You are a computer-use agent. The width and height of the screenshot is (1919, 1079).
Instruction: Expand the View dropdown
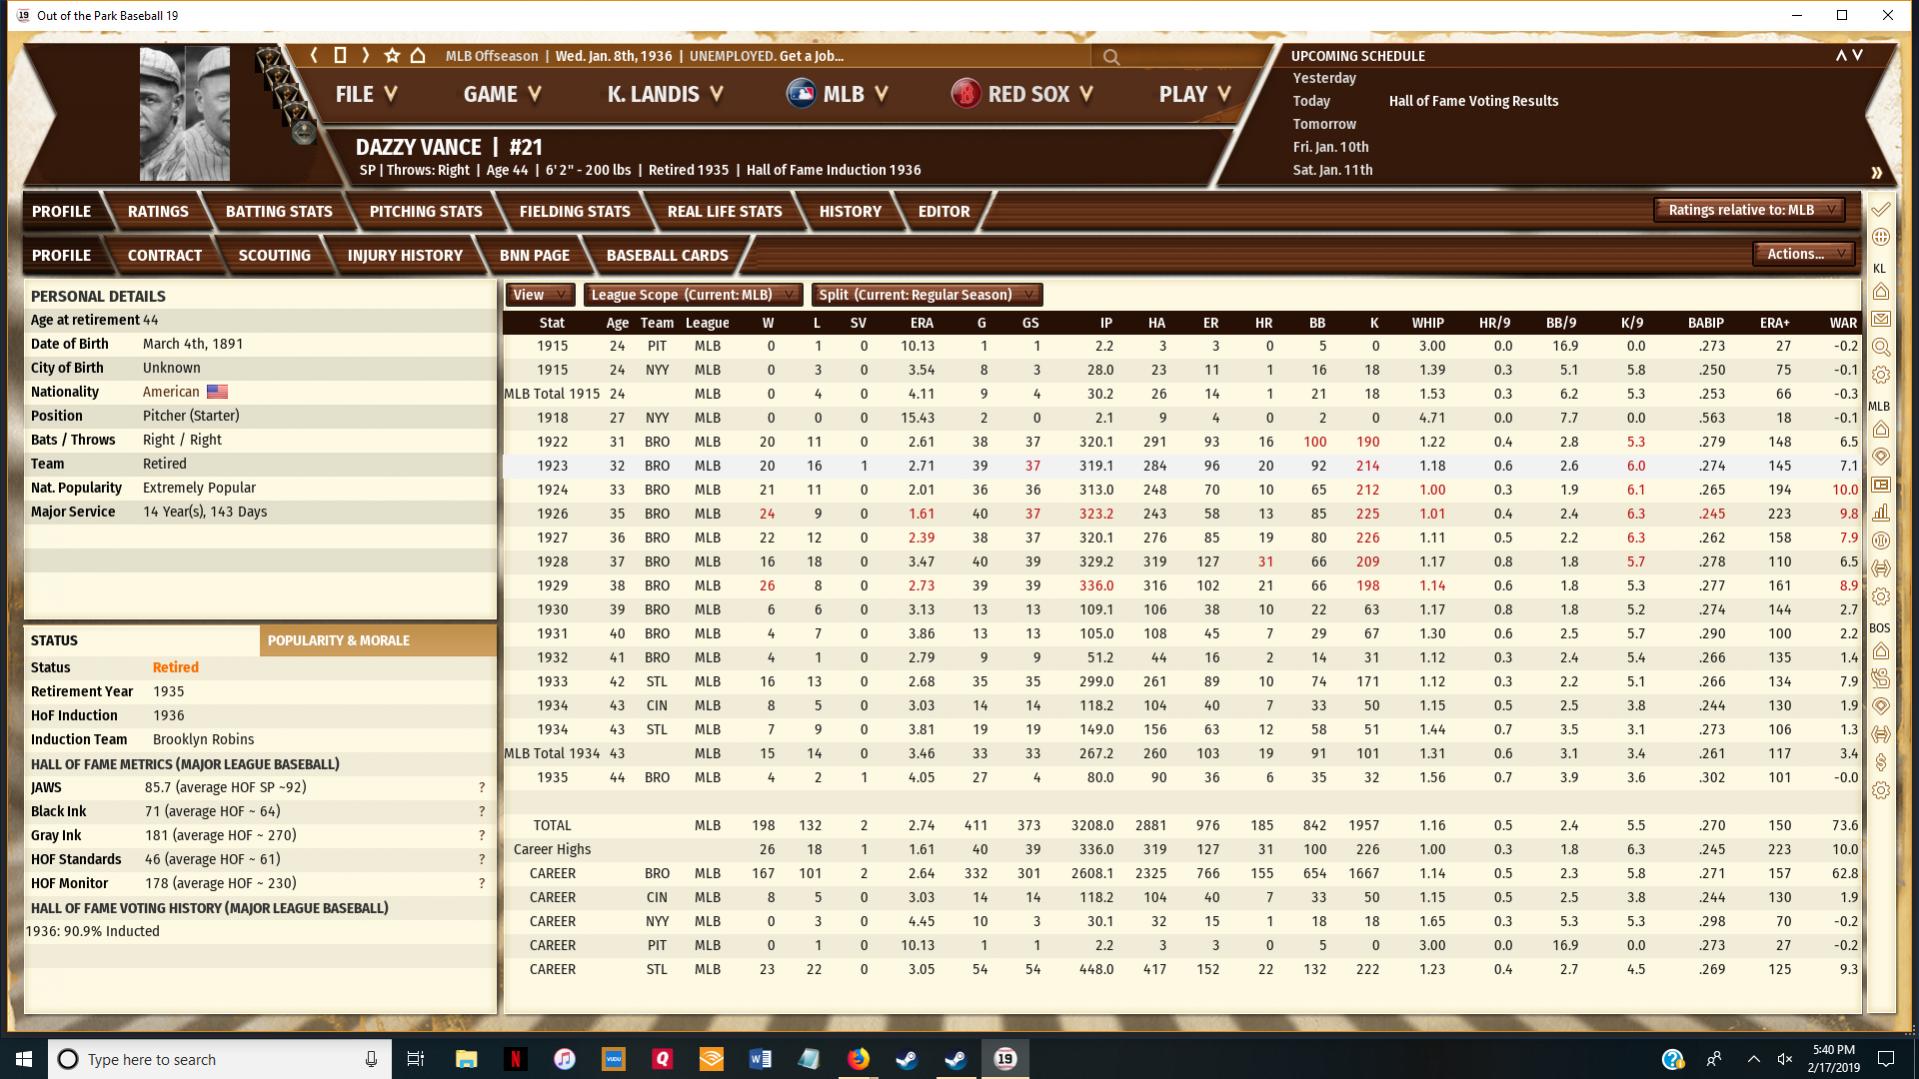pos(539,295)
